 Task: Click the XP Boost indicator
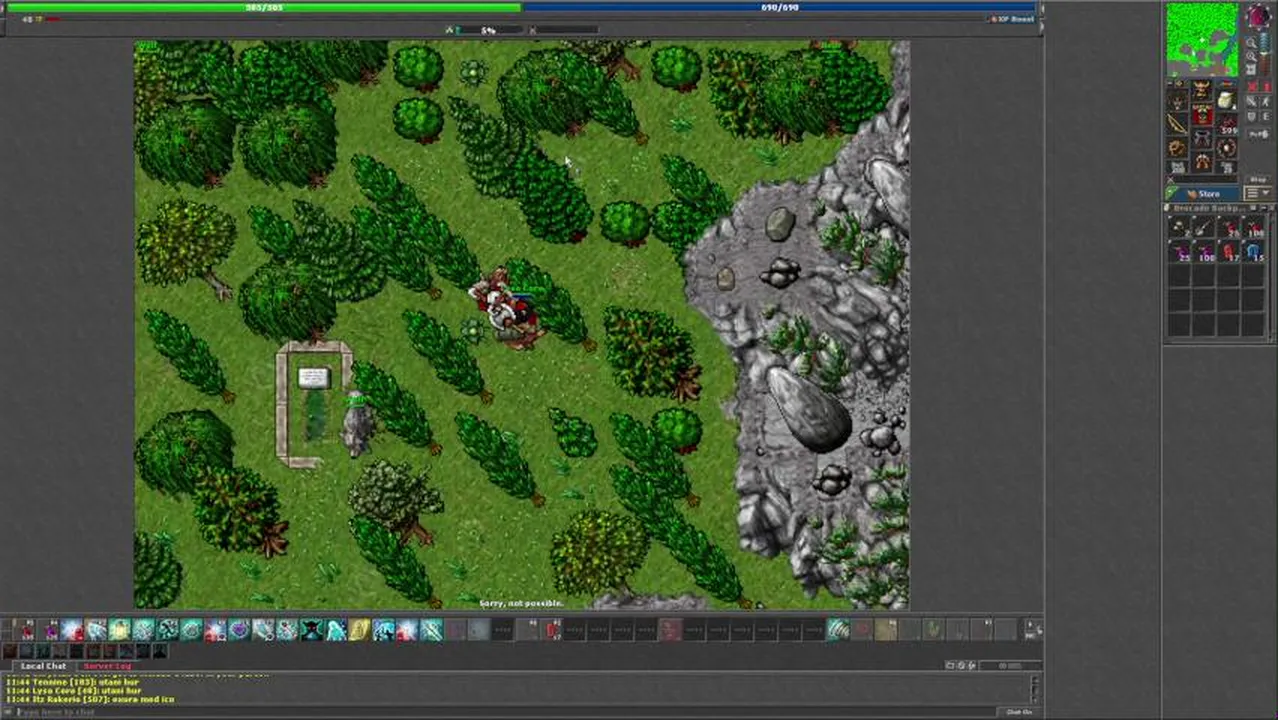tap(1013, 19)
